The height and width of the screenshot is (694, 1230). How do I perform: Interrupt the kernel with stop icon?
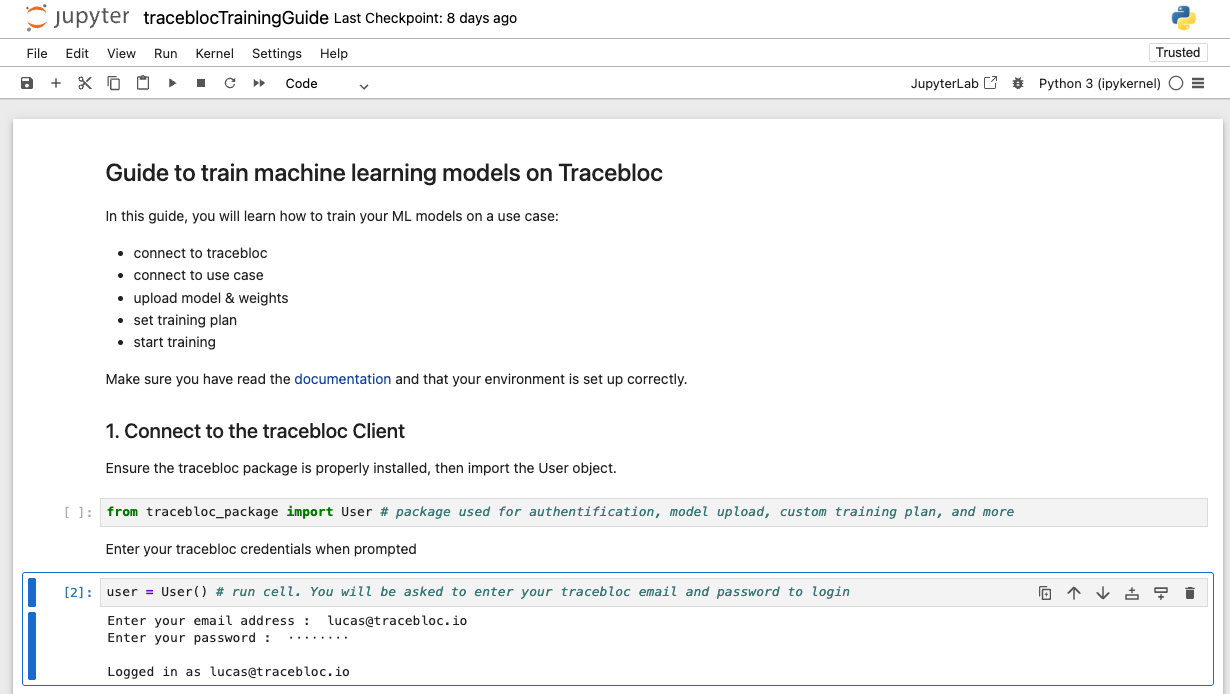(201, 84)
